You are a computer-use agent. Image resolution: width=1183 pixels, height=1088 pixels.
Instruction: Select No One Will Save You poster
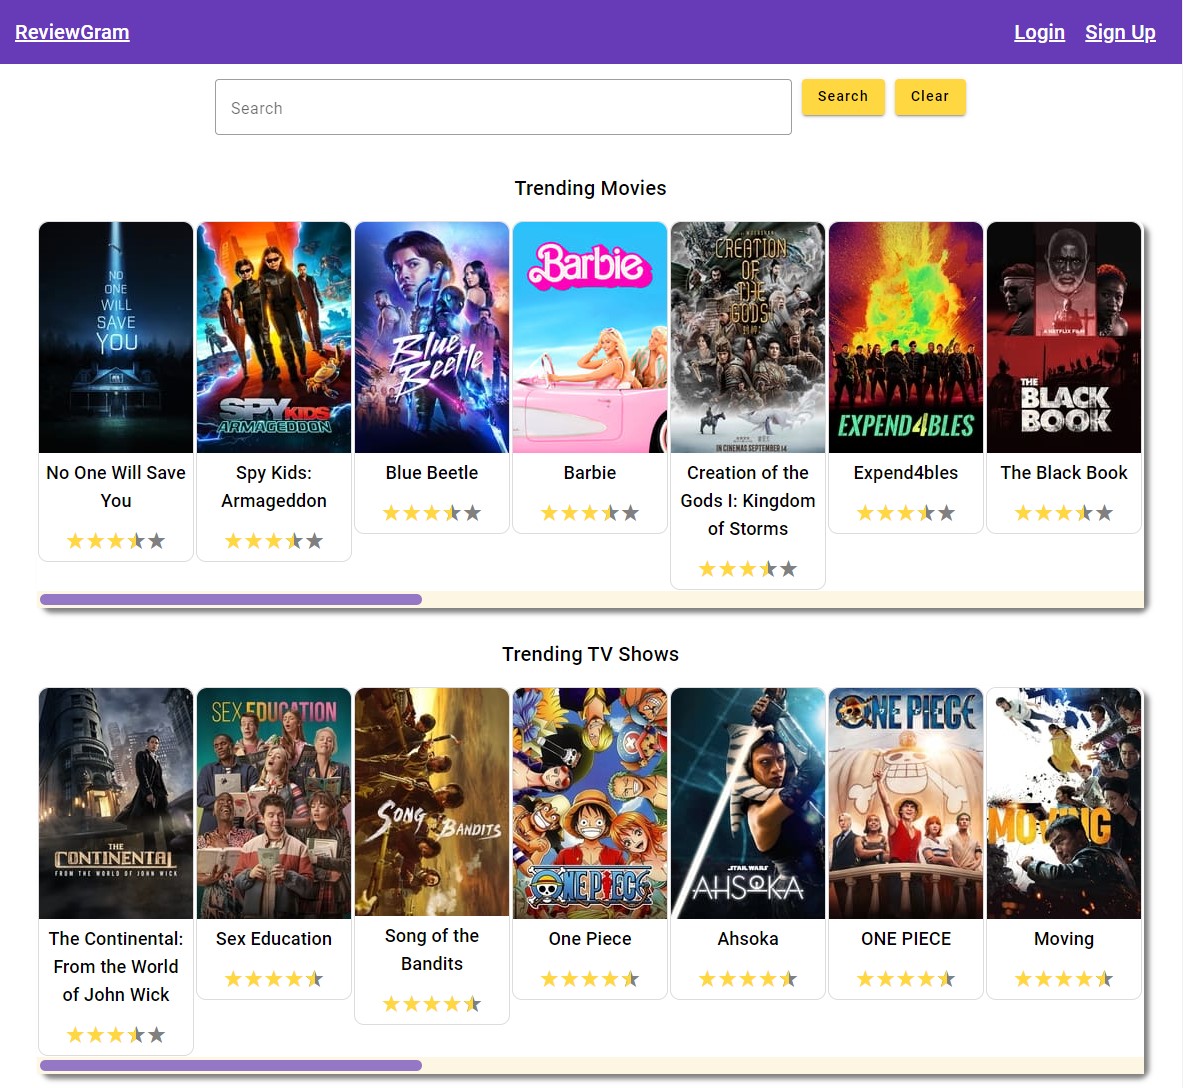pos(116,338)
